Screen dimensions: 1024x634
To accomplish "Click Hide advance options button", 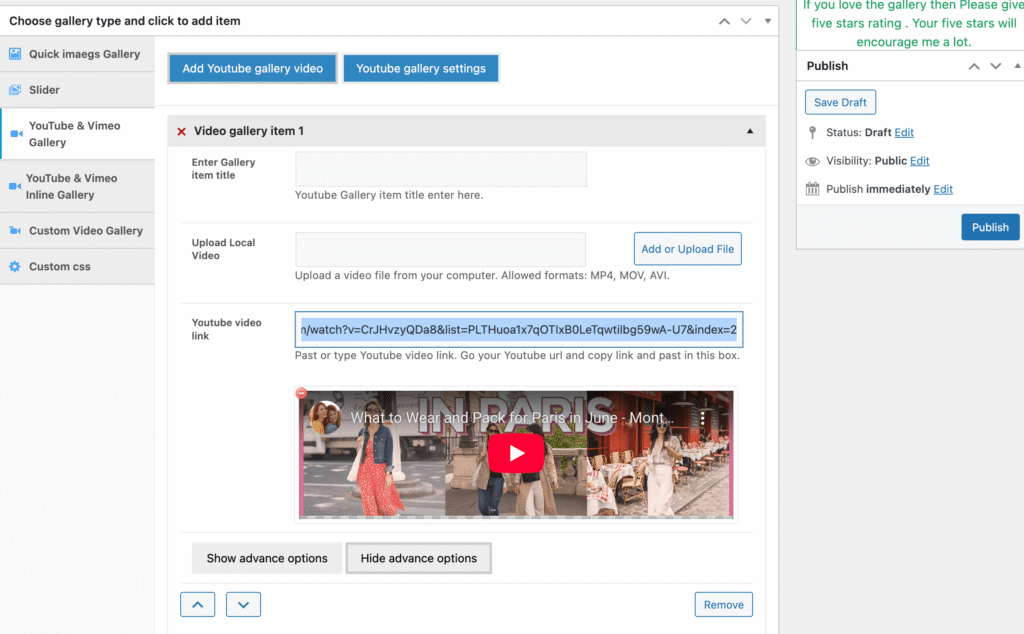I will [x=418, y=558].
